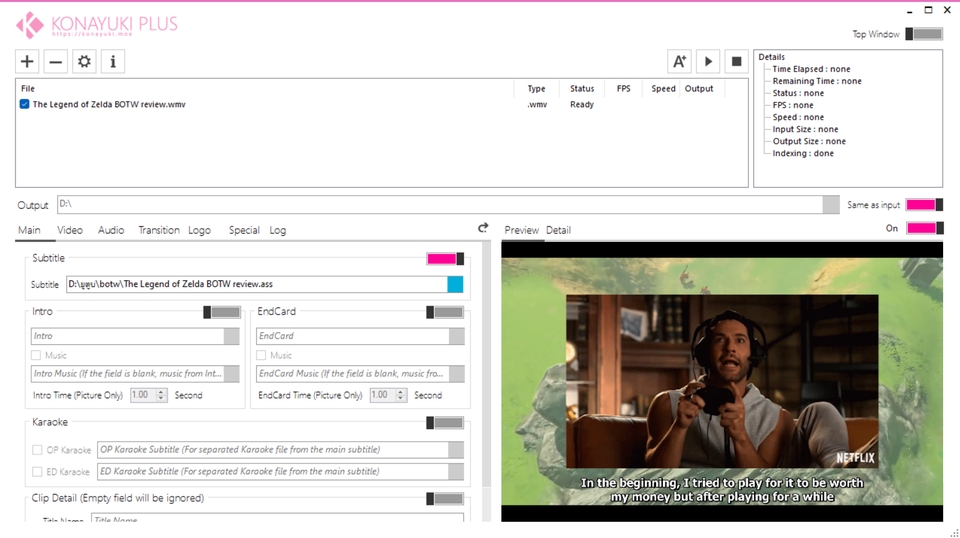960x538 pixels.
Task: Click the Type column header
Action: coord(536,88)
